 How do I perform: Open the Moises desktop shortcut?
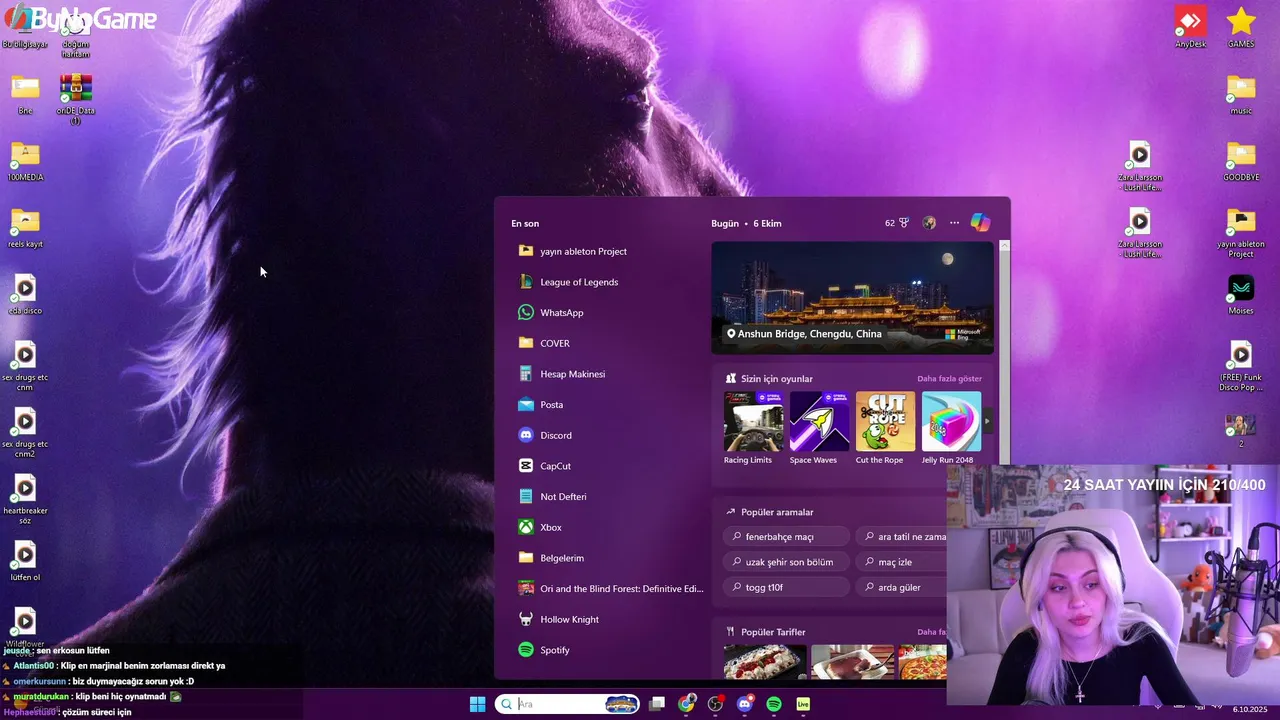coord(1241,294)
